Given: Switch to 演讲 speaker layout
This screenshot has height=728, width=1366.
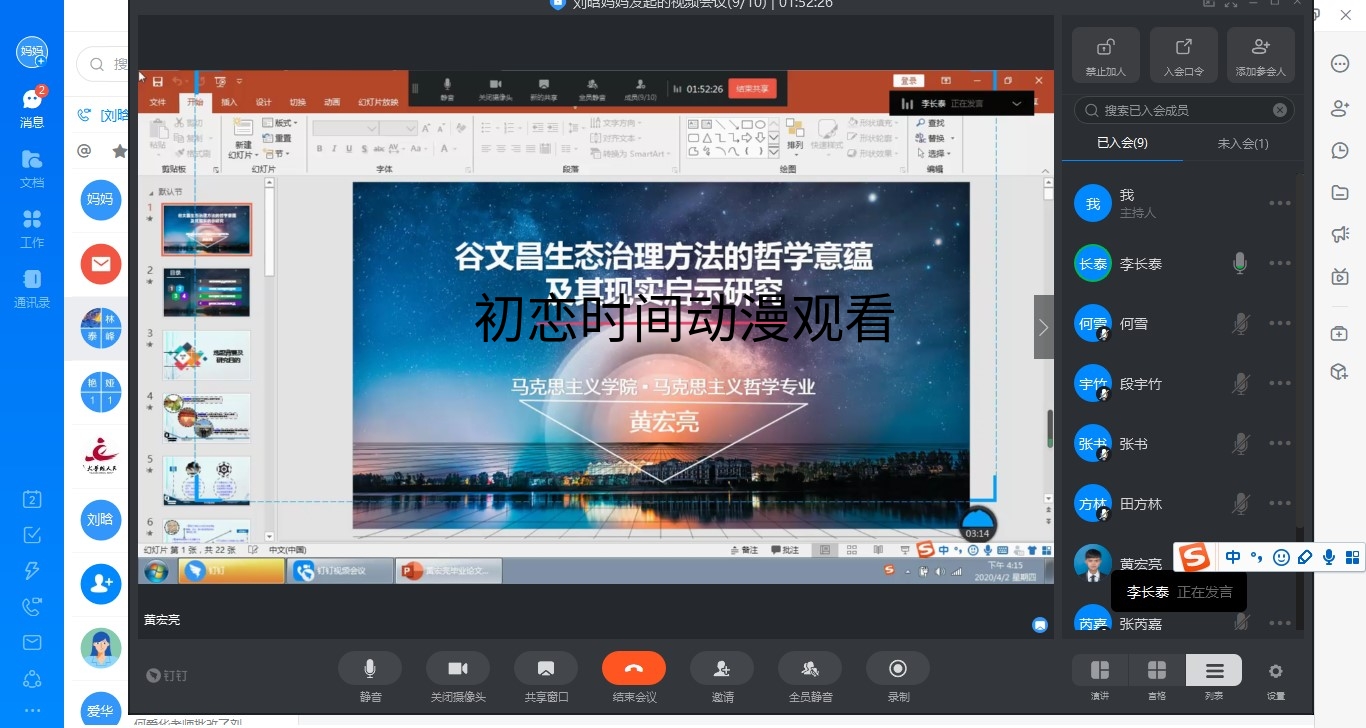Looking at the screenshot, I should [x=1100, y=670].
